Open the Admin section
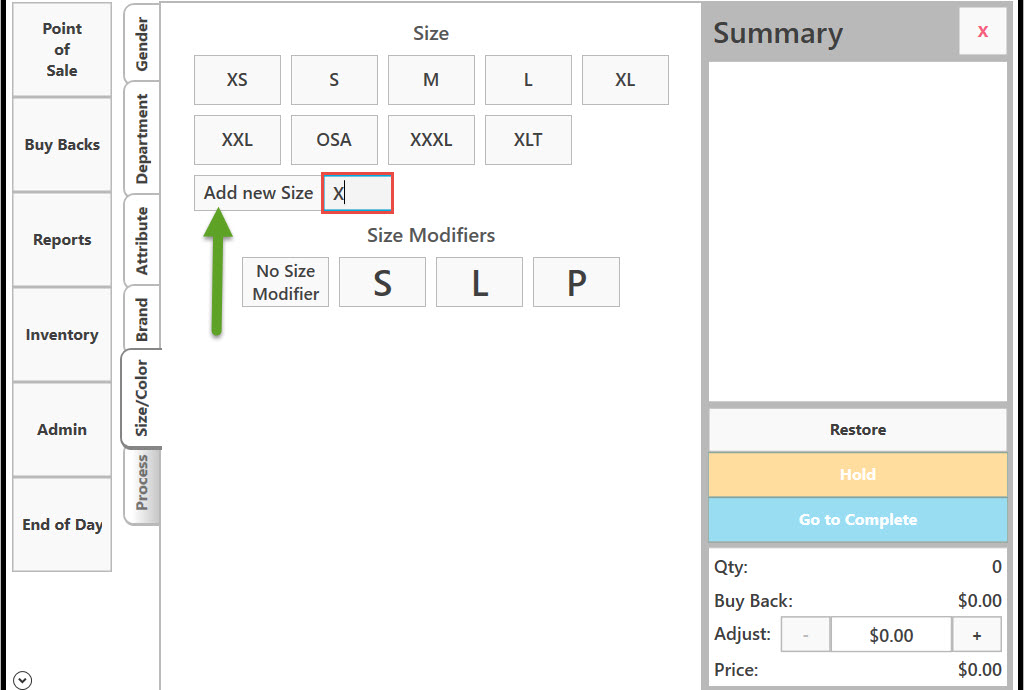Screen dimensions: 1025x690 tap(62, 429)
